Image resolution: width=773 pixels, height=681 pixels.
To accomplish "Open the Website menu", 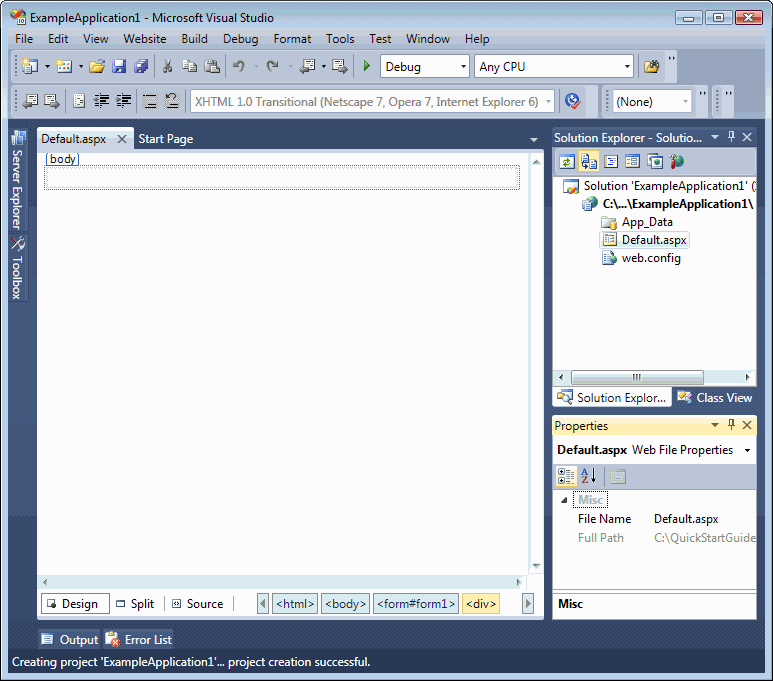I will point(145,39).
